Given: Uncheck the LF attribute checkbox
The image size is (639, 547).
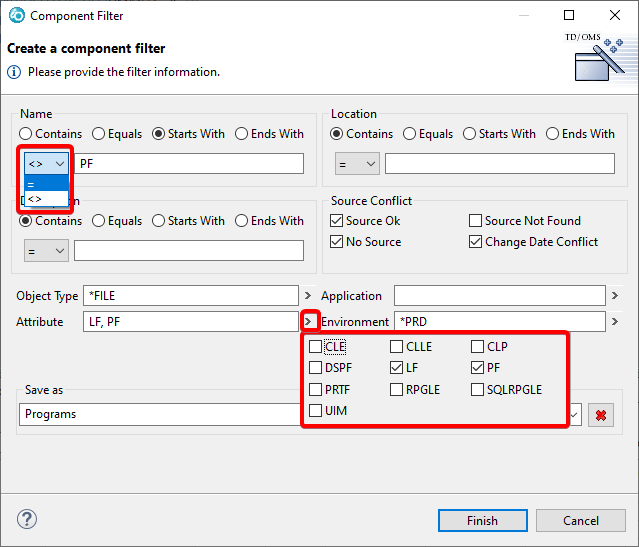Looking at the screenshot, I should point(397,368).
